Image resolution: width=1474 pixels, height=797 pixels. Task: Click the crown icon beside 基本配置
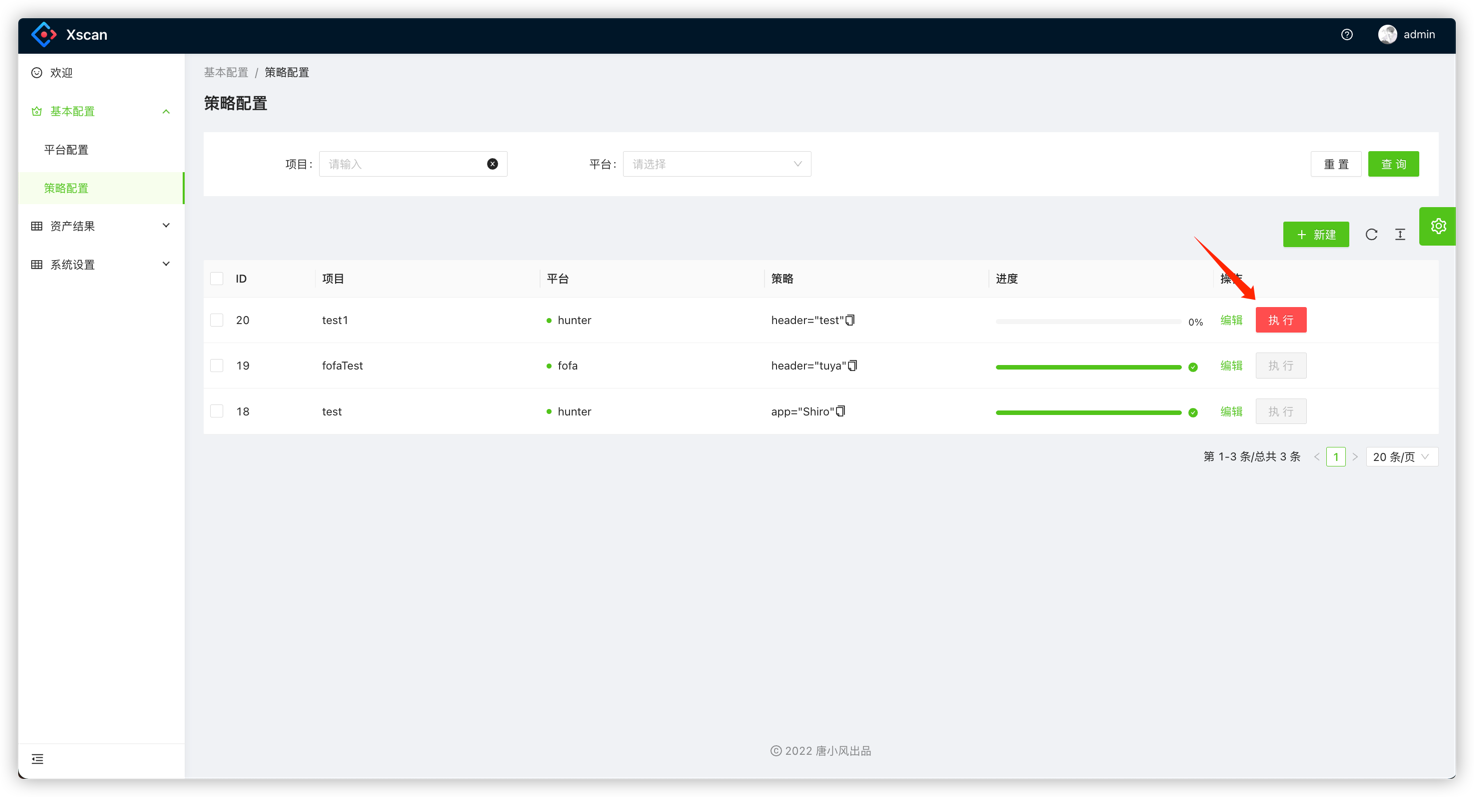click(37, 111)
